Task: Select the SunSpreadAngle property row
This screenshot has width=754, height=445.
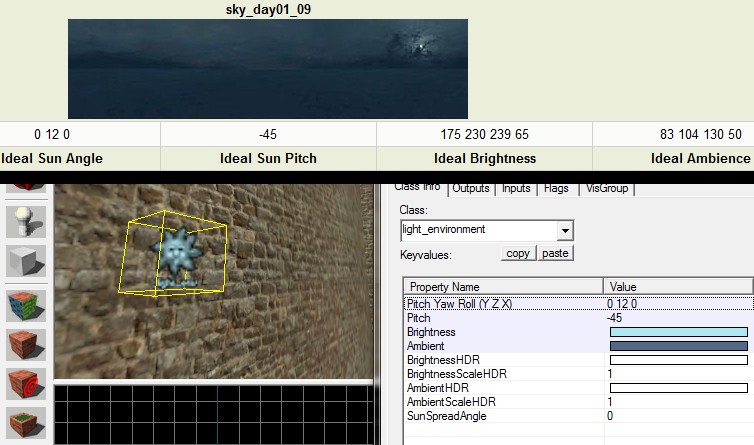Action: pyautogui.click(x=578, y=416)
